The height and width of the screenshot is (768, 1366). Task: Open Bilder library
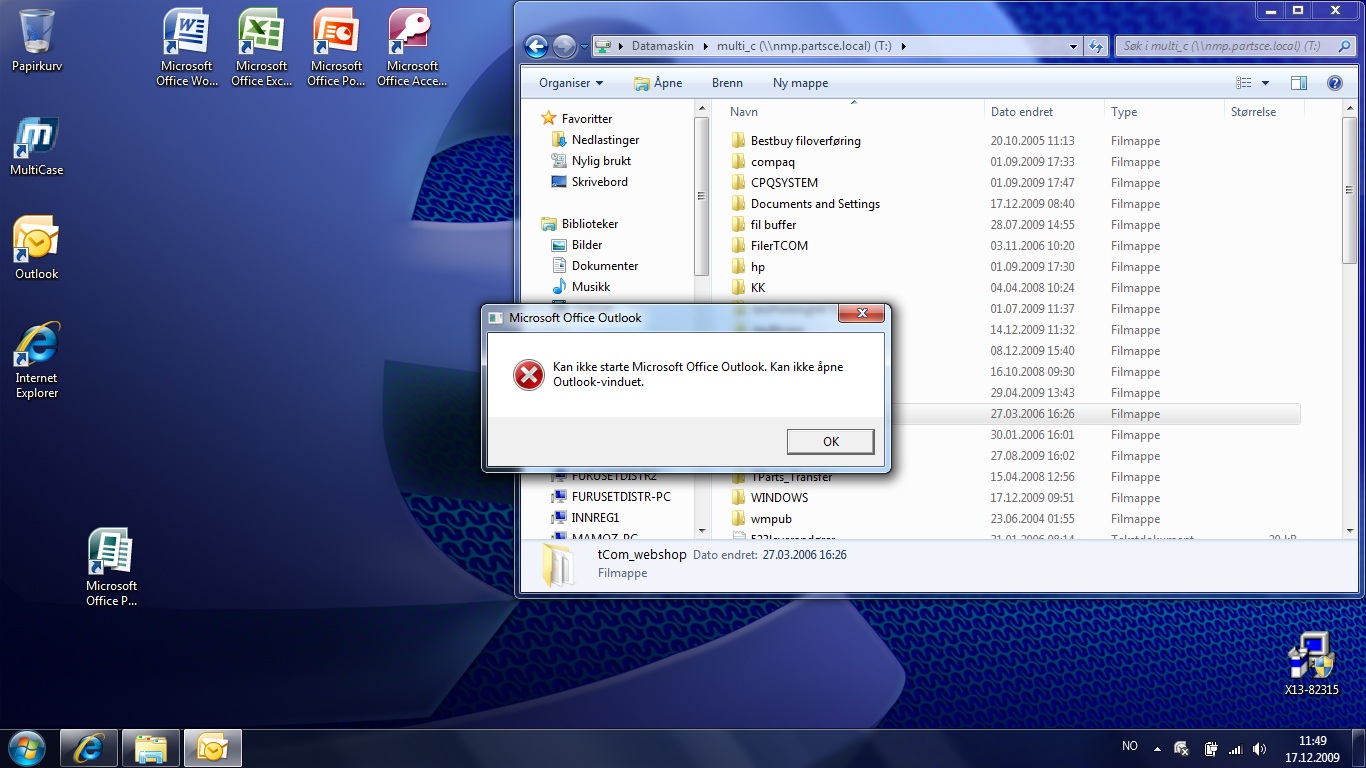pyautogui.click(x=576, y=245)
